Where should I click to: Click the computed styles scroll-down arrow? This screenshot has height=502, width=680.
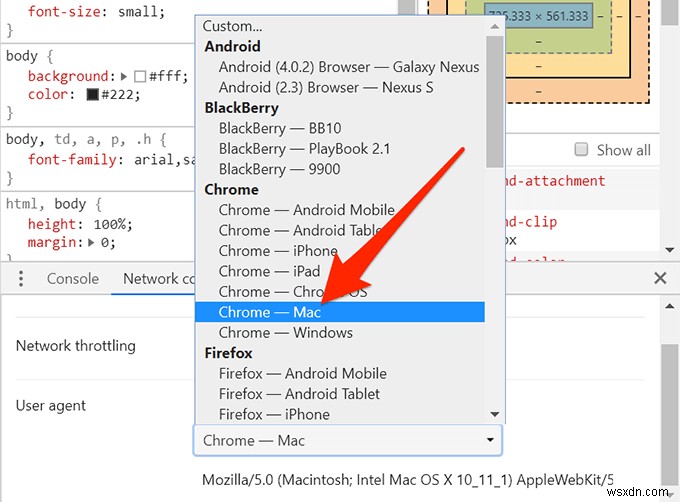click(x=669, y=250)
